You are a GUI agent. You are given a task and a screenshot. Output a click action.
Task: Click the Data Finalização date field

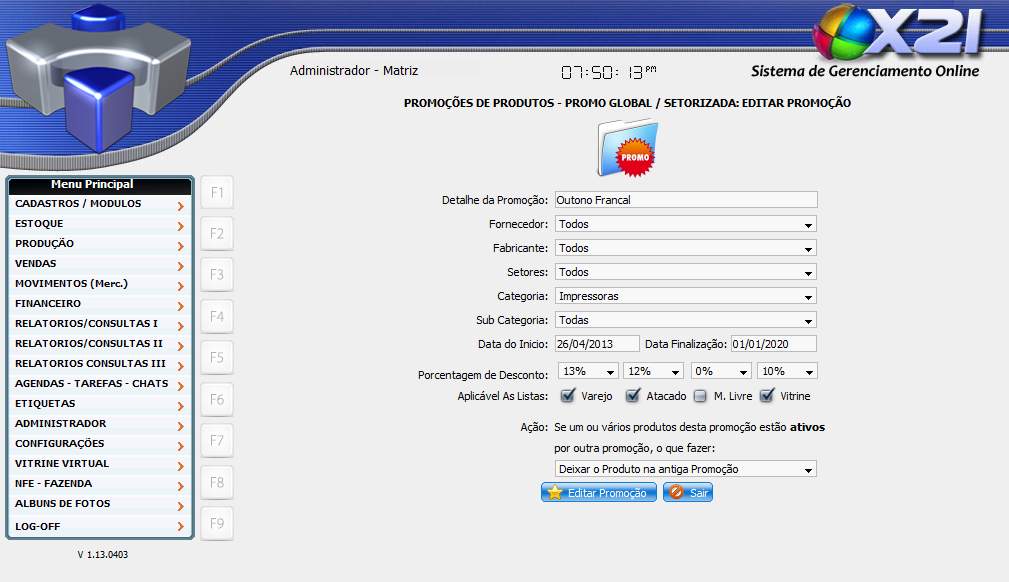coord(773,344)
